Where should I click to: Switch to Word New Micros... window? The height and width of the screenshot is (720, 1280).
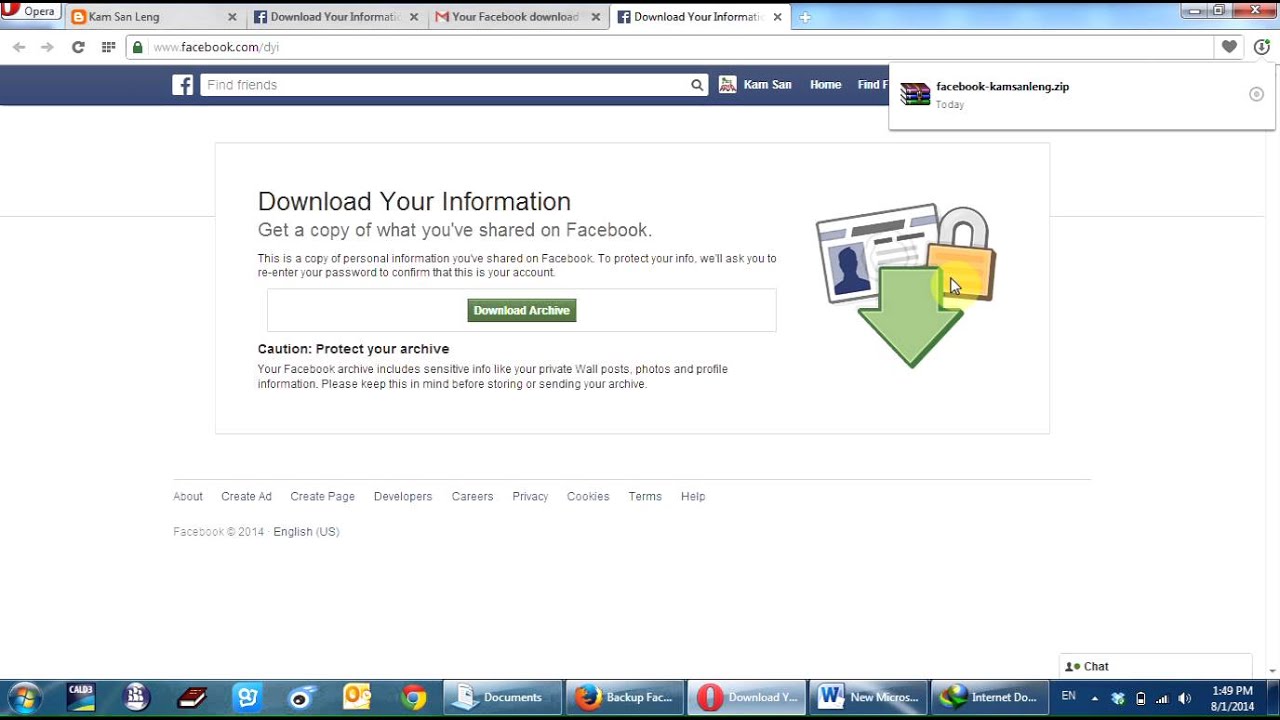[x=868, y=698]
